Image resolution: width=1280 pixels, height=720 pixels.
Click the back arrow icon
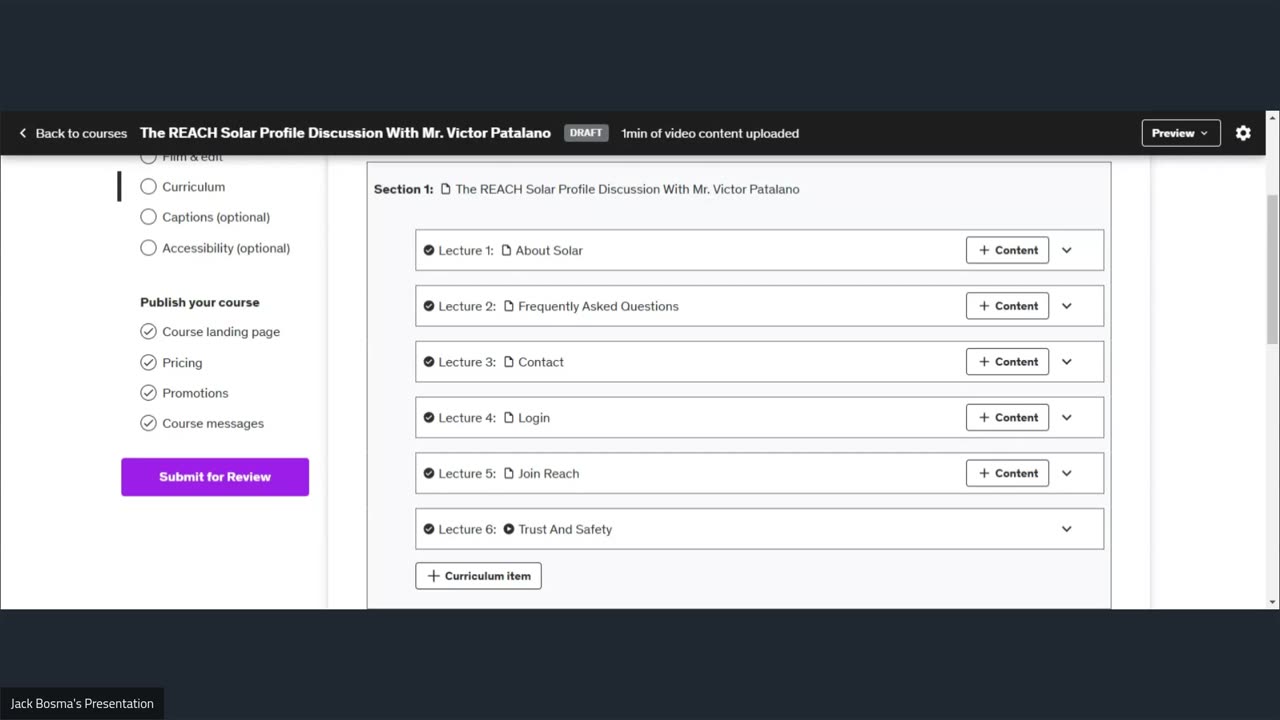tap(23, 133)
